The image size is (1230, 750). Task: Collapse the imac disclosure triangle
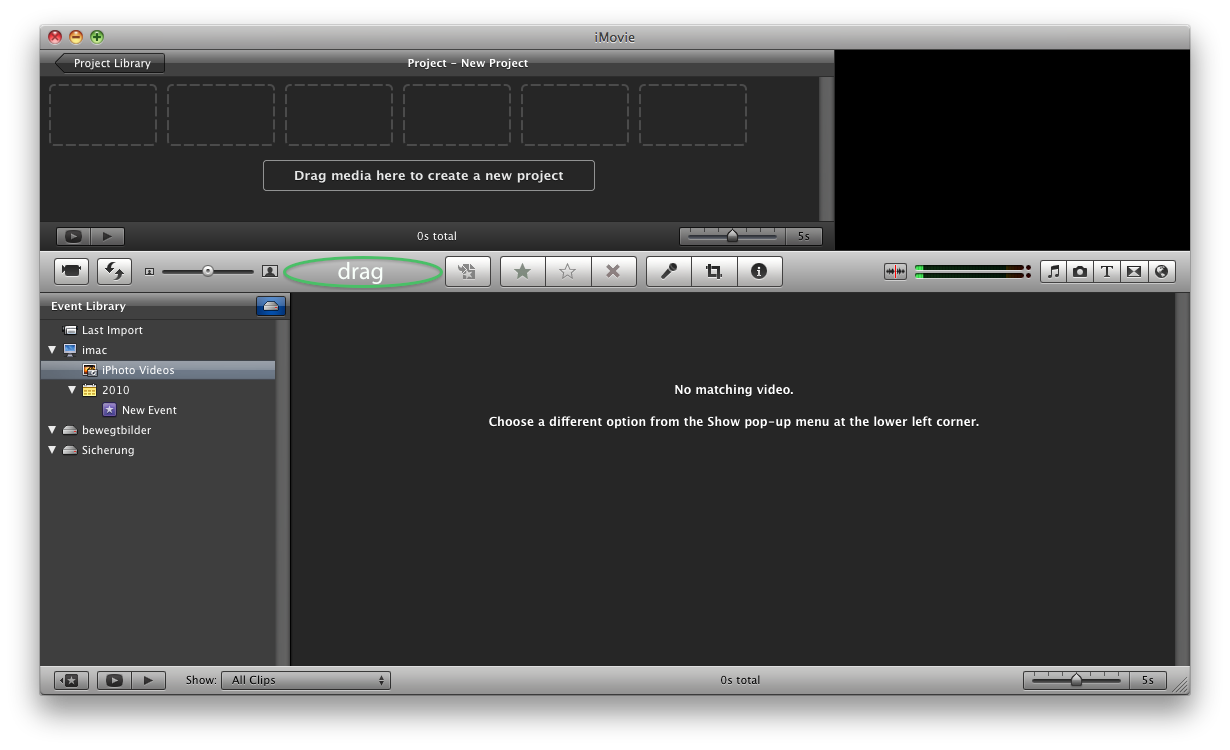coord(52,350)
